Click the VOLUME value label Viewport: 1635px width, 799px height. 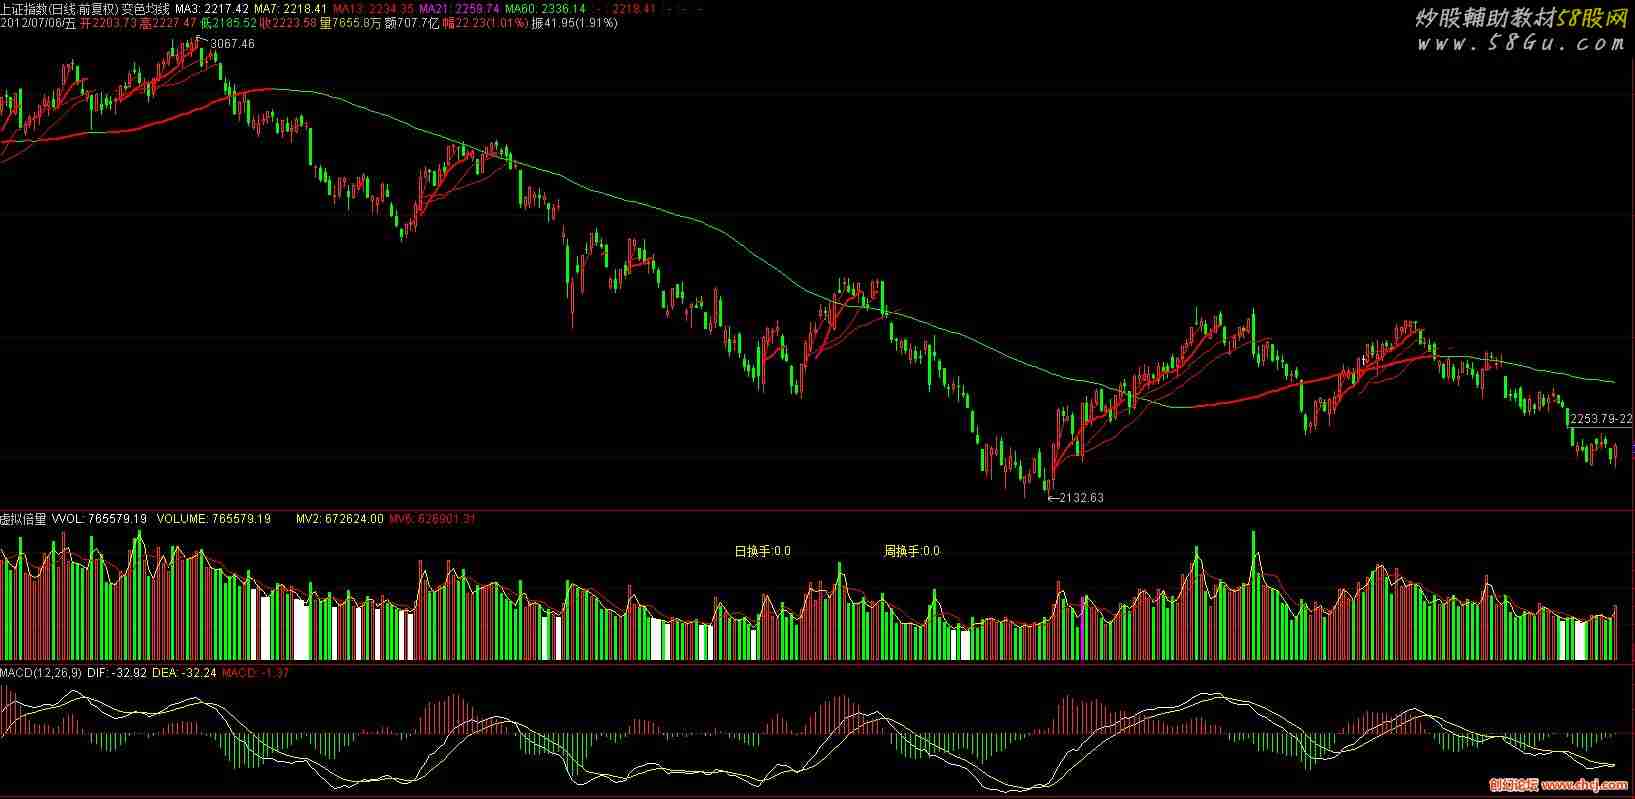tap(214, 519)
